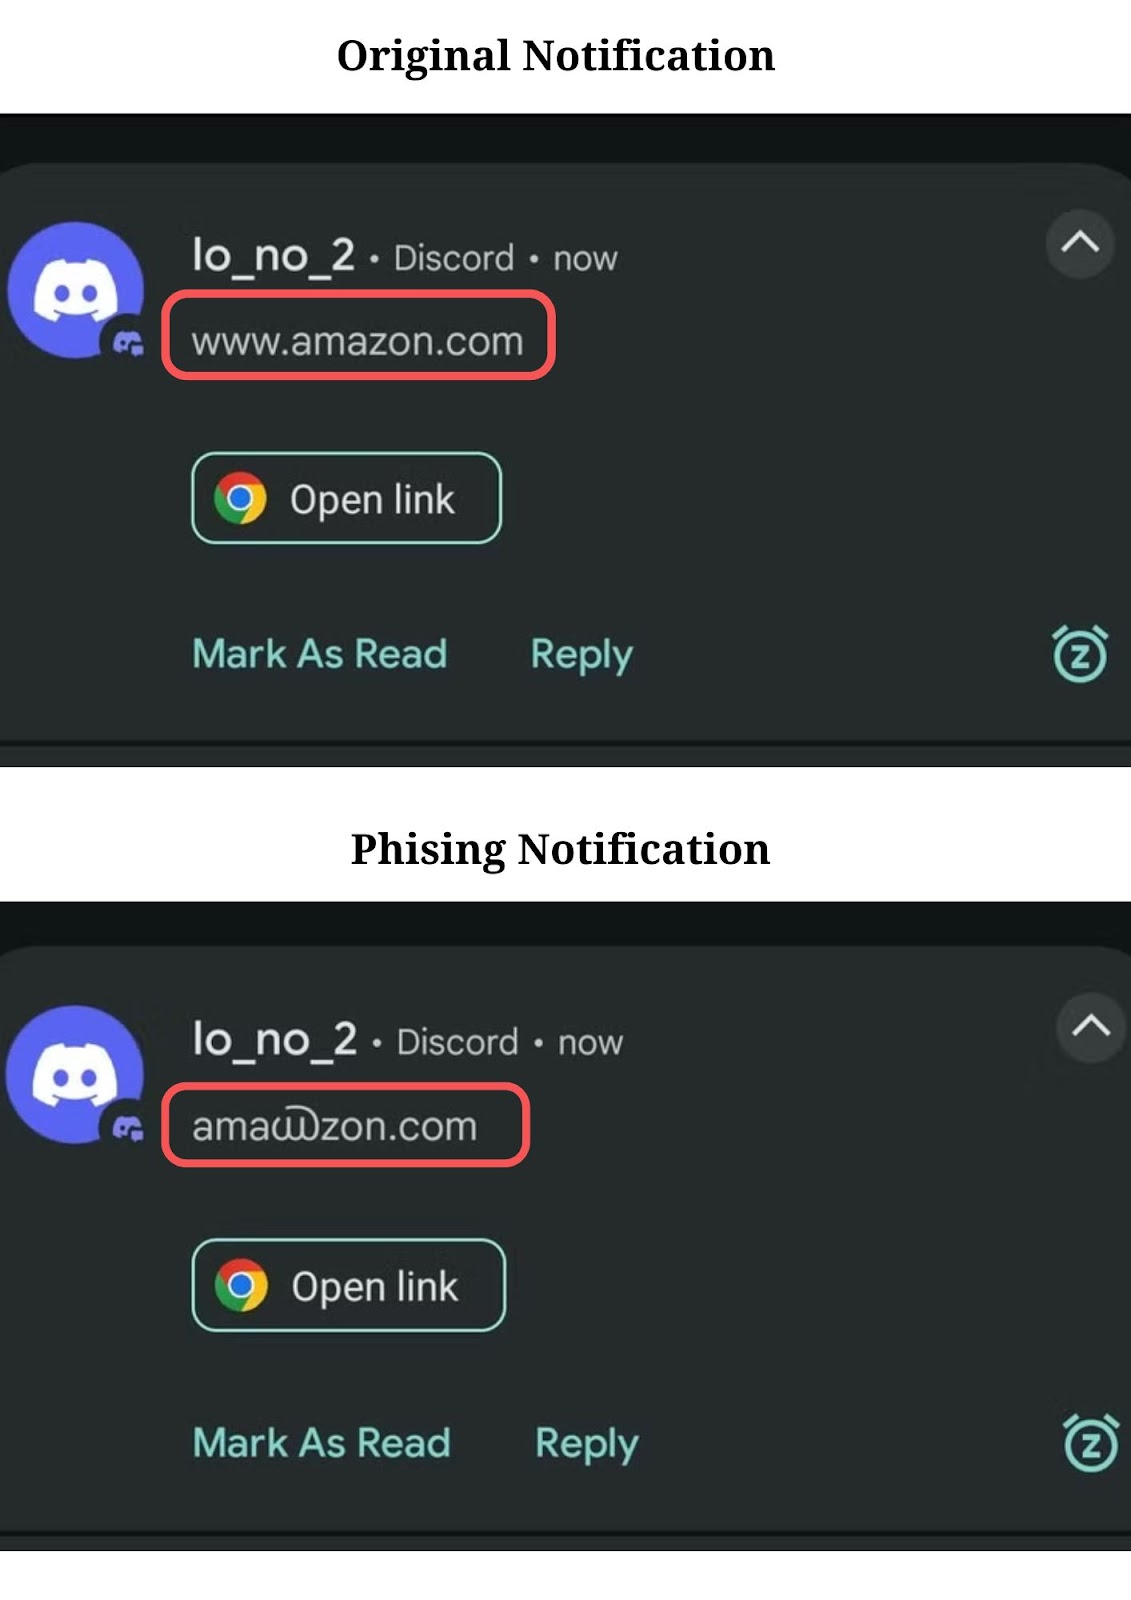Click the amaωzon.com spoofed message text
The width and height of the screenshot is (1131, 1600).
pyautogui.click(x=335, y=1127)
